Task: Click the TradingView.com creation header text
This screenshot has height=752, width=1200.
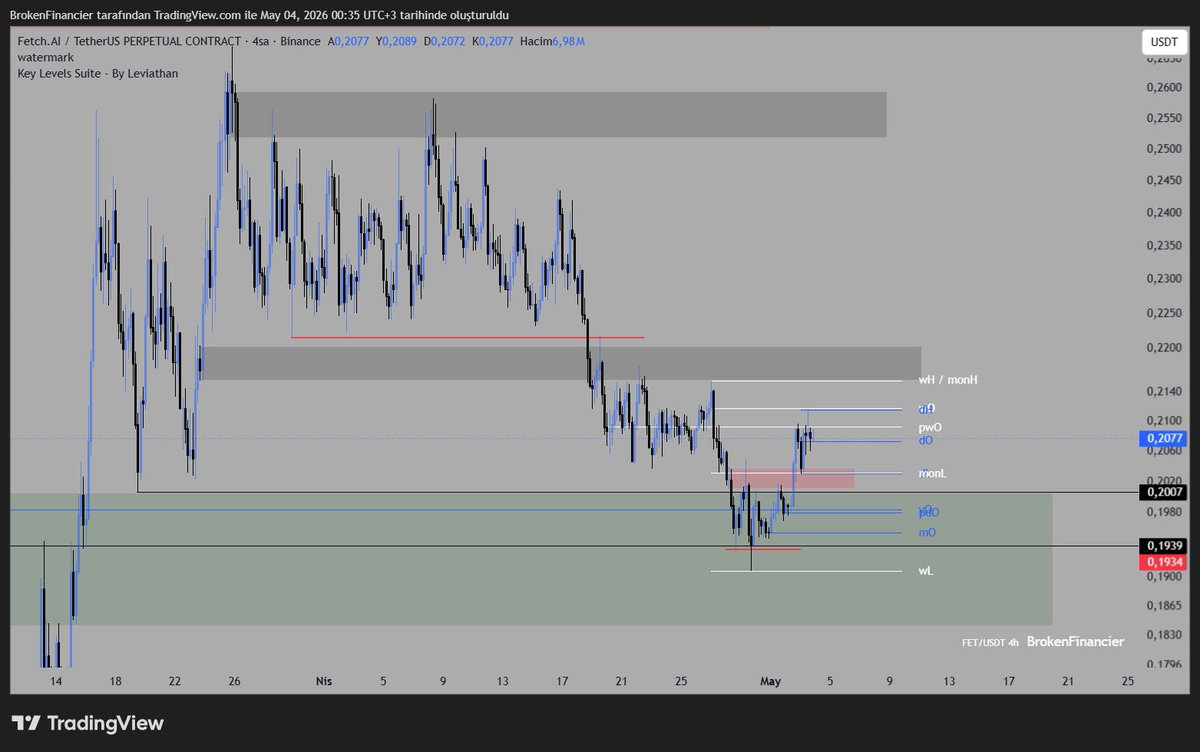Action: 259,15
